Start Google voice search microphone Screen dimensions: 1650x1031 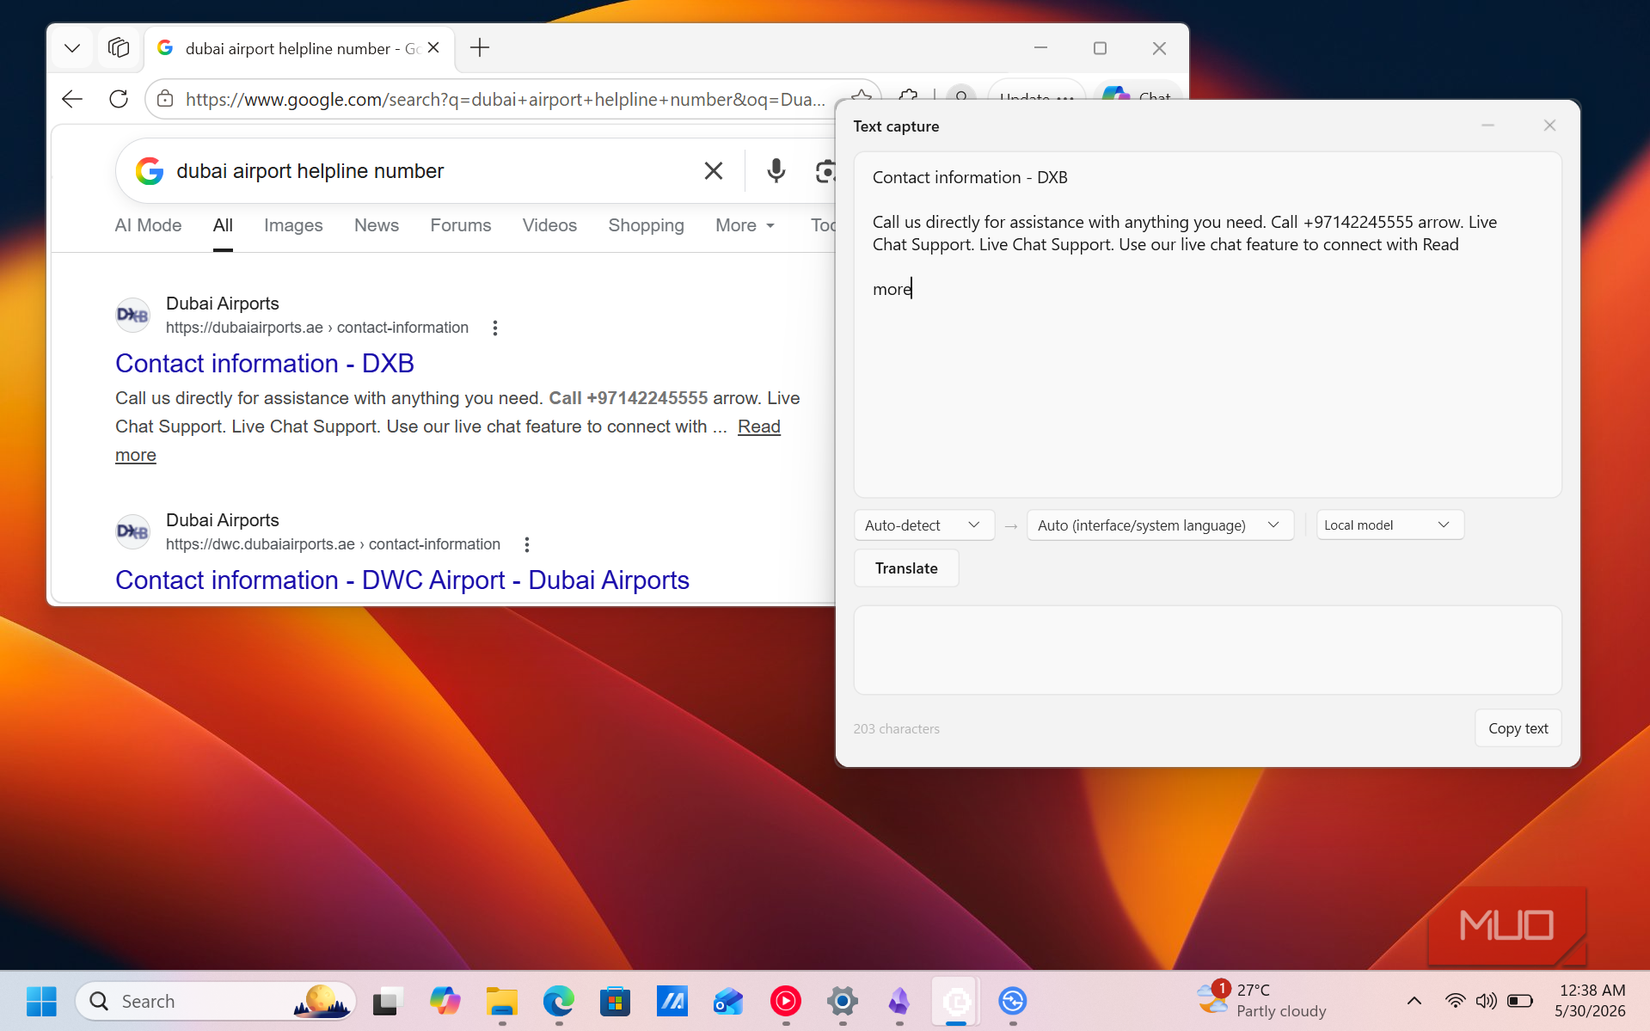(x=776, y=171)
